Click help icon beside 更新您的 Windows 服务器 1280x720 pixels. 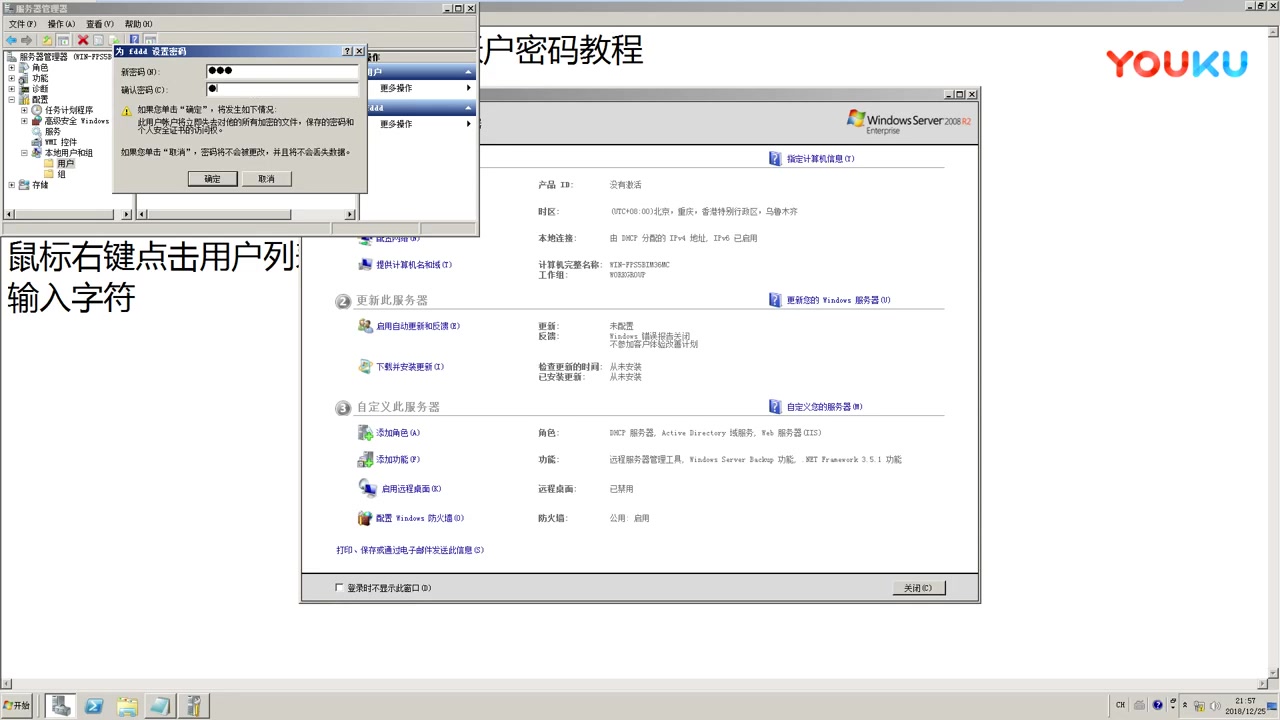click(x=775, y=300)
